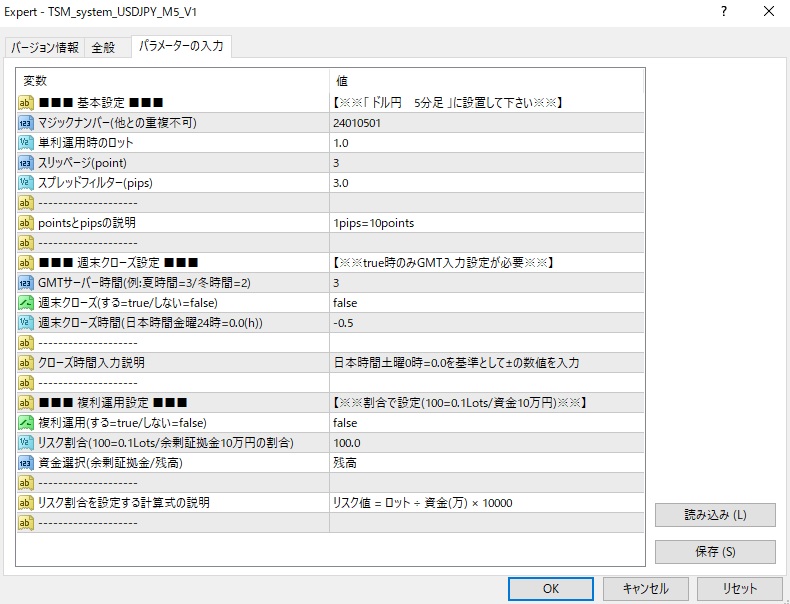Click the separator row icon below スプレッドフィルター
790x604 pixels.
[x=25, y=203]
